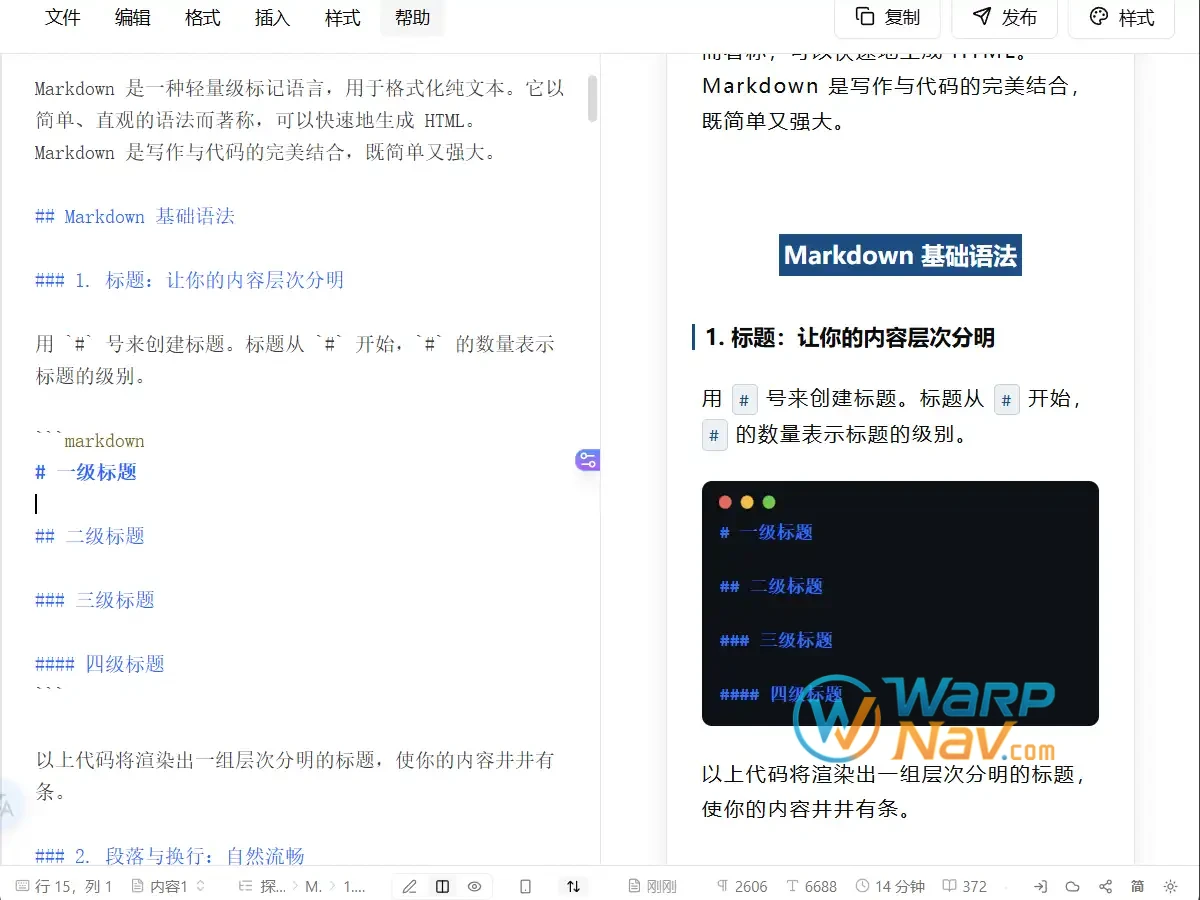Screen dimensions: 1200x900
Task: Click the book icon count 372
Action: click(965, 886)
